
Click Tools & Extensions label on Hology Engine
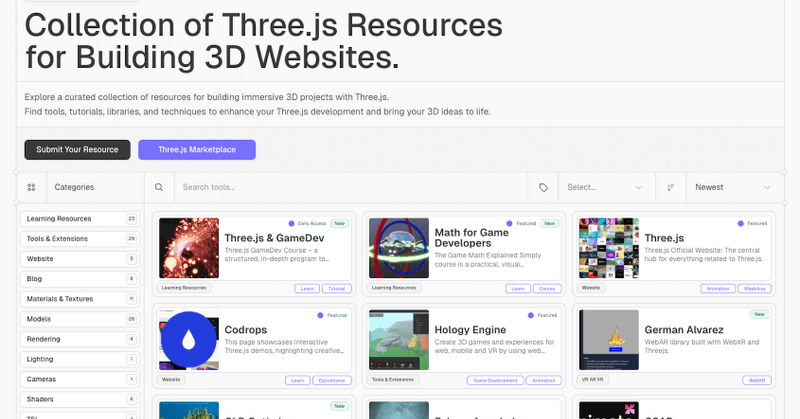coord(393,380)
